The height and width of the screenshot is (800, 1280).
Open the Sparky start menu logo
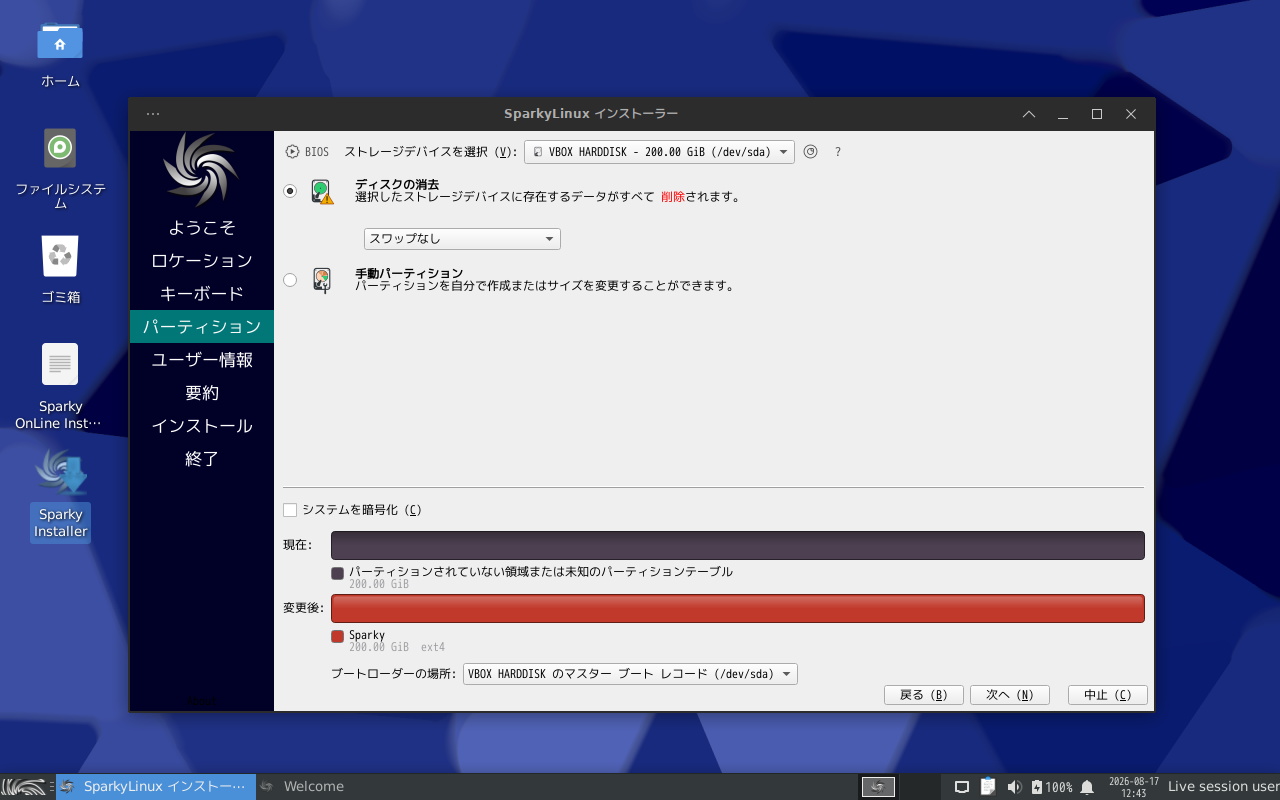pyautogui.click(x=24, y=787)
